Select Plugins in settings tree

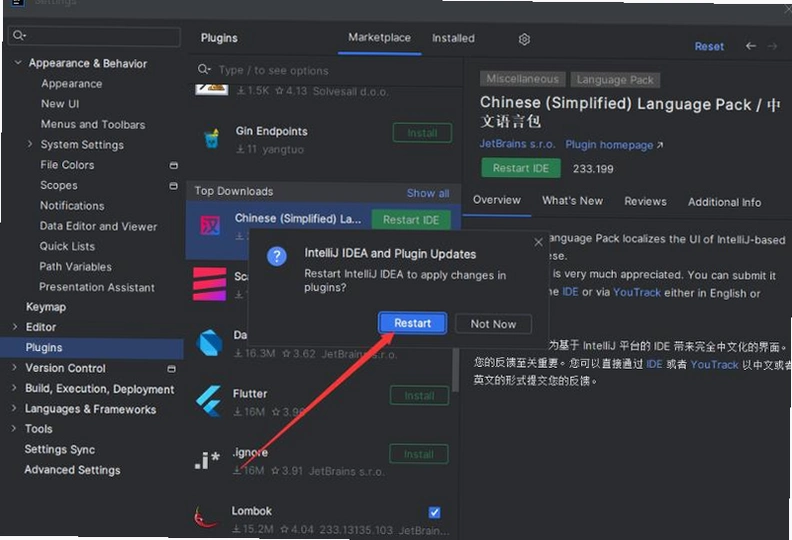pos(91,348)
